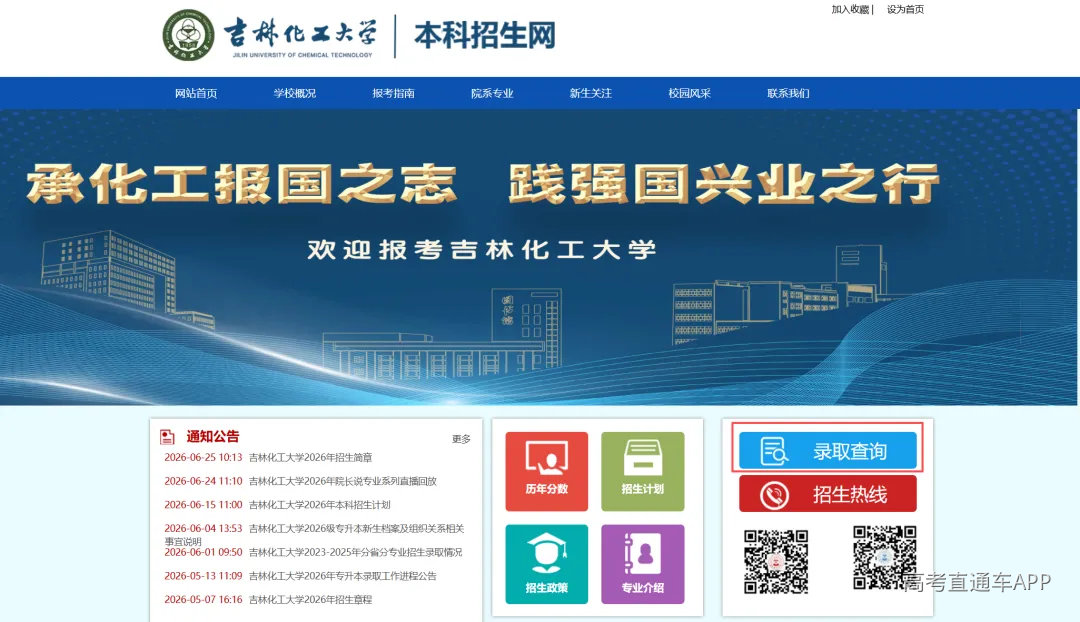Open notice 吉林化工大学2026年招生章程
This screenshot has height=622, width=1080.
pos(311,600)
